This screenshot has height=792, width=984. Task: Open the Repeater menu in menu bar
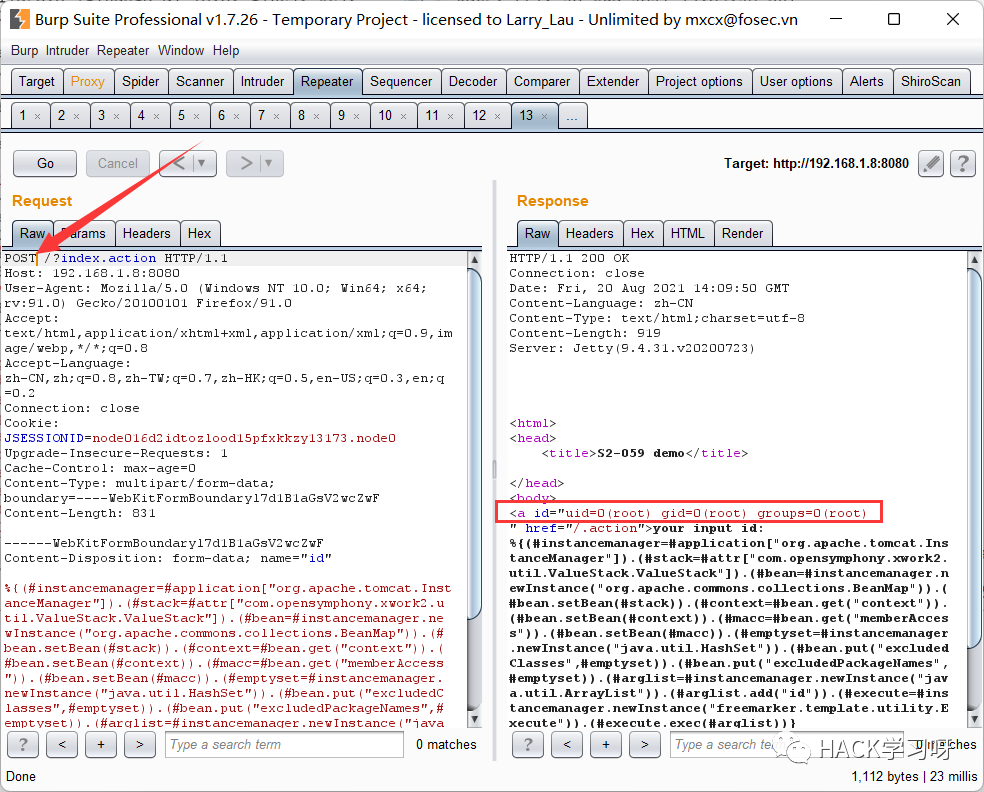click(123, 50)
